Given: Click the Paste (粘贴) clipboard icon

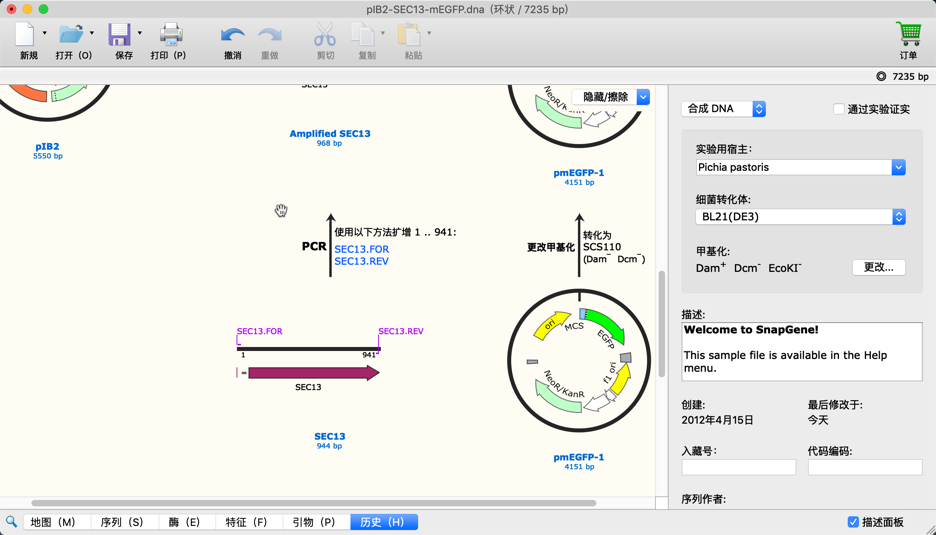Looking at the screenshot, I should pos(409,36).
